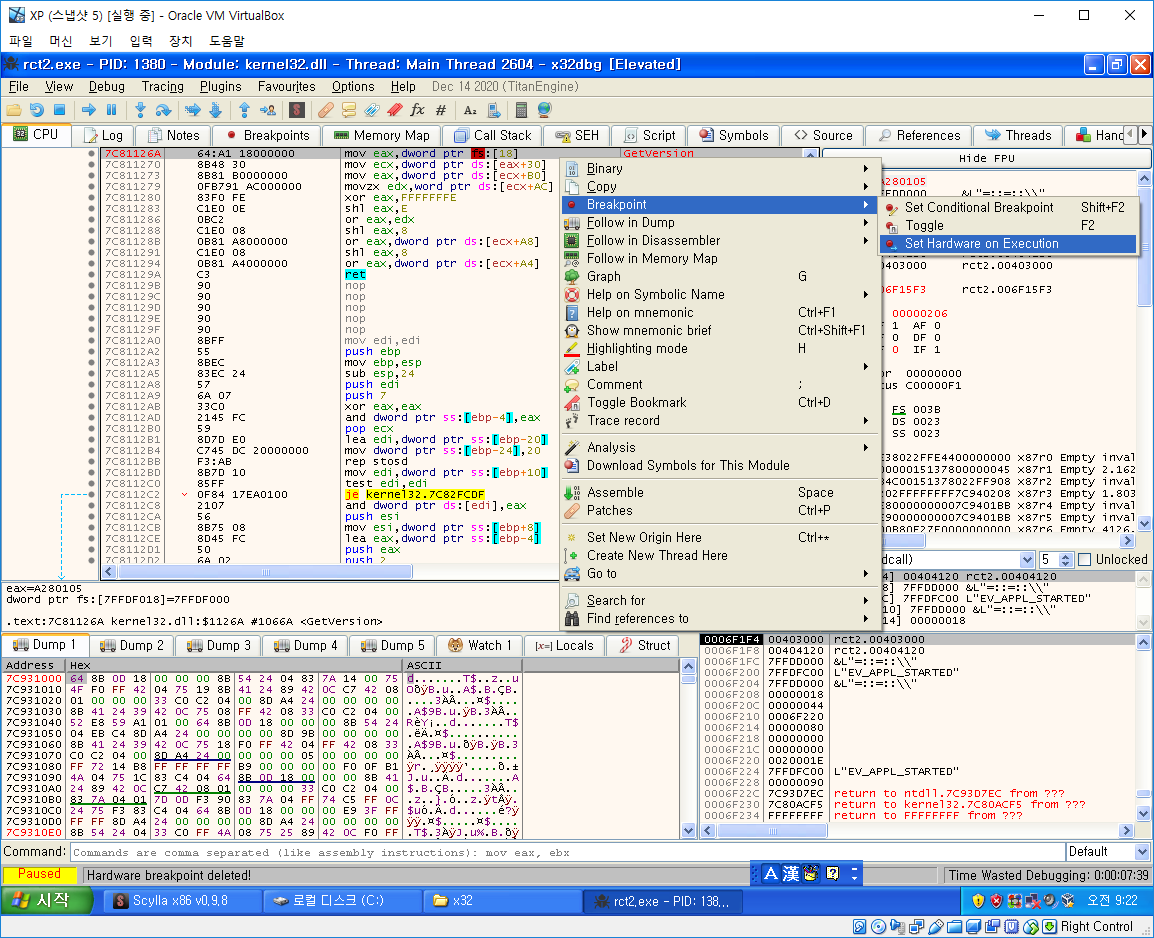
Task: Expand the Search for submenu
Action: click(x=721, y=600)
